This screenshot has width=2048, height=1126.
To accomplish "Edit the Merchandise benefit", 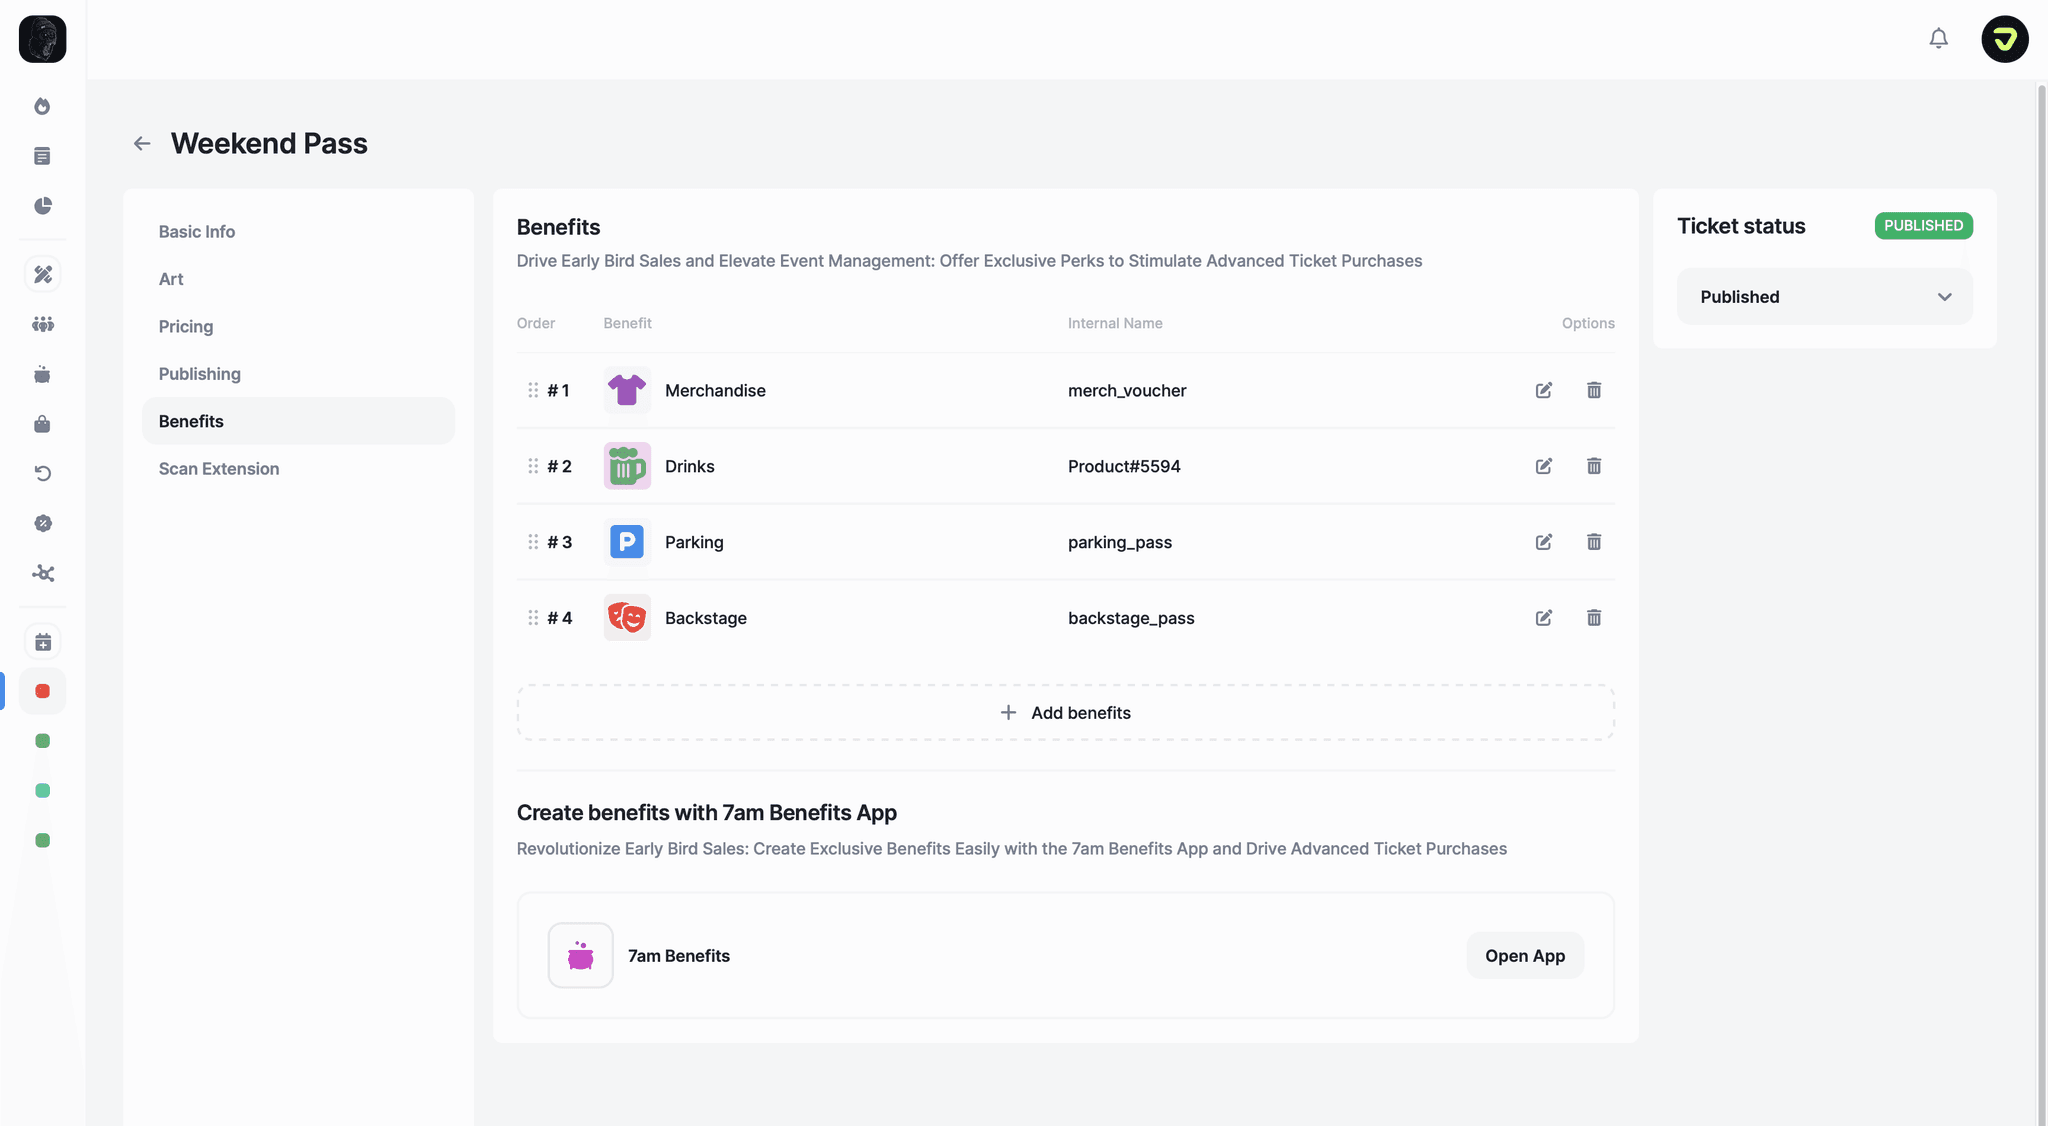I will coord(1543,390).
